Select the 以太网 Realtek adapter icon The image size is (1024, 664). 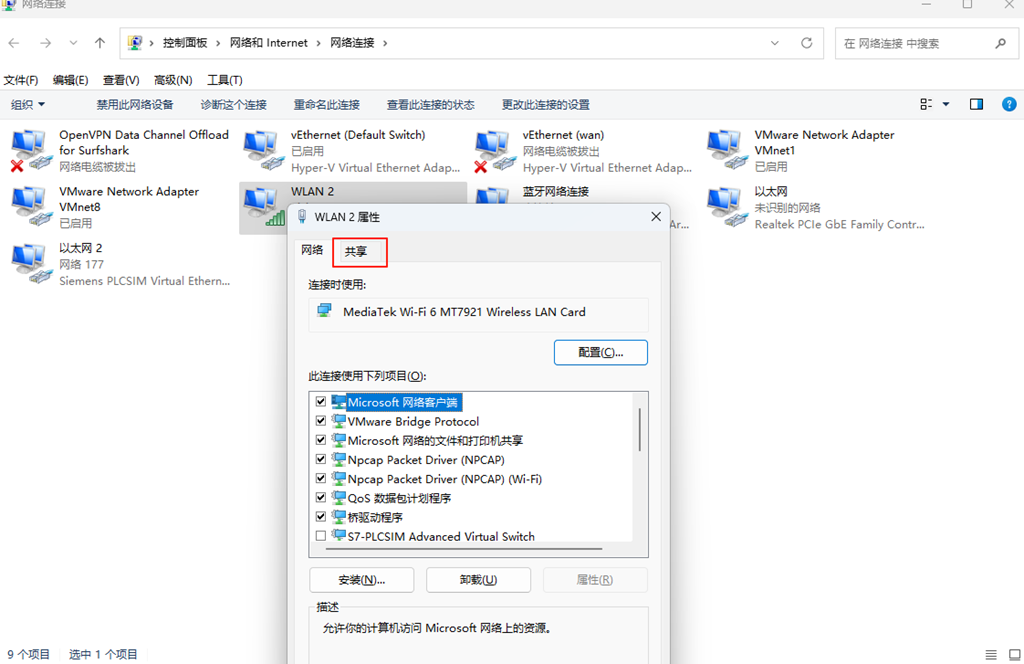(726, 206)
